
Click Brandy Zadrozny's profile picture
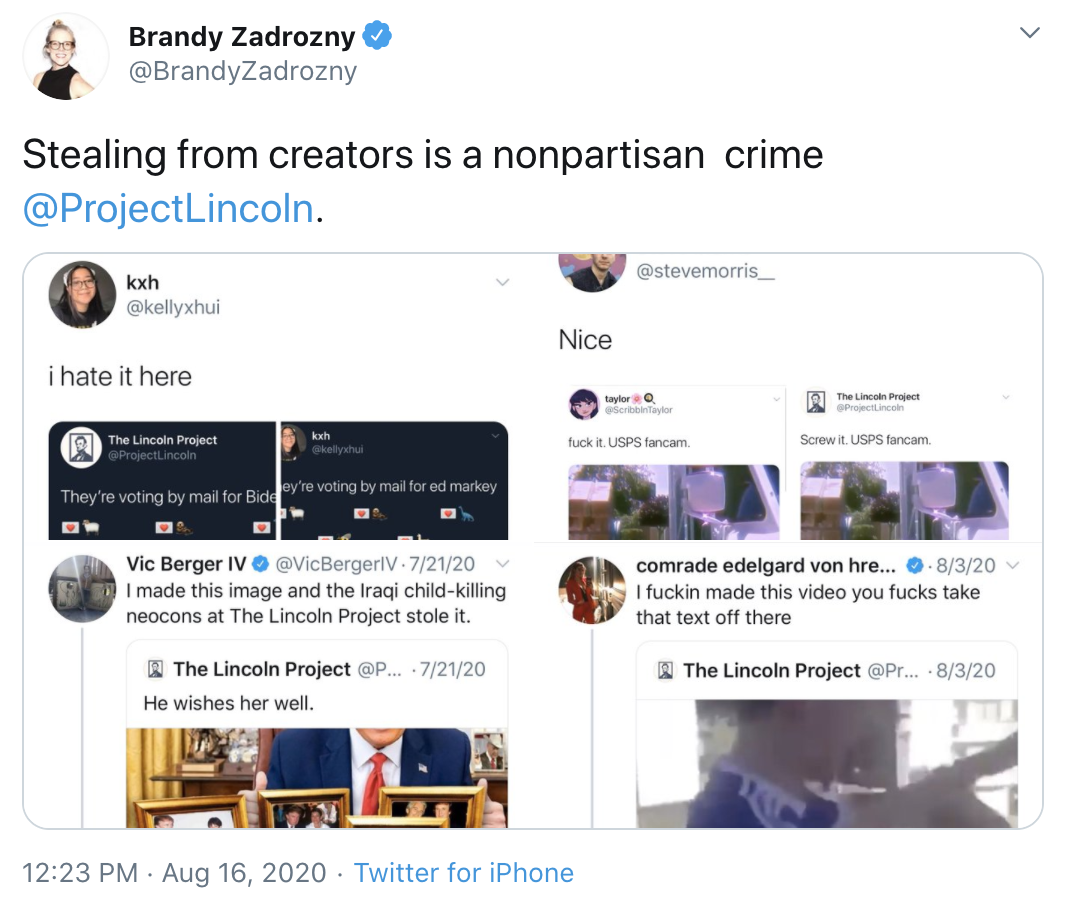tap(64, 57)
